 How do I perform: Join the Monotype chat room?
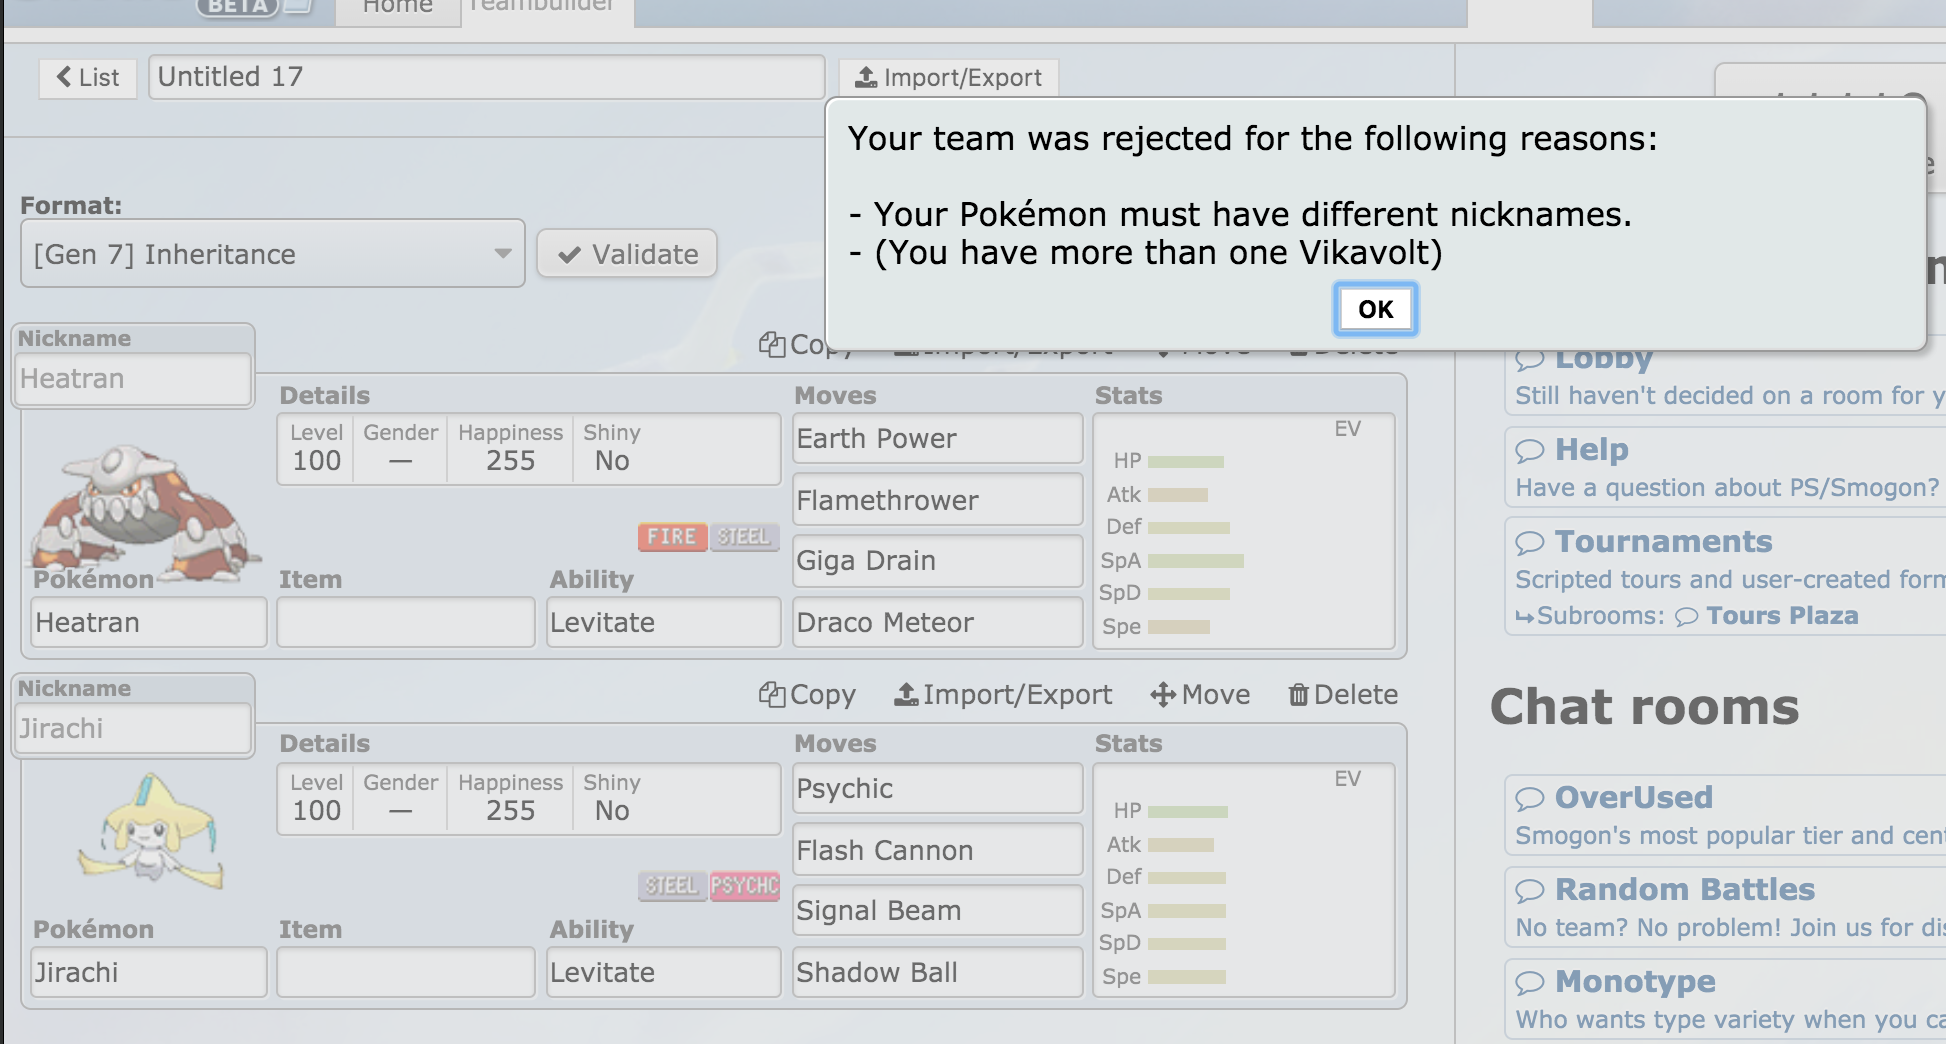pos(1725,999)
